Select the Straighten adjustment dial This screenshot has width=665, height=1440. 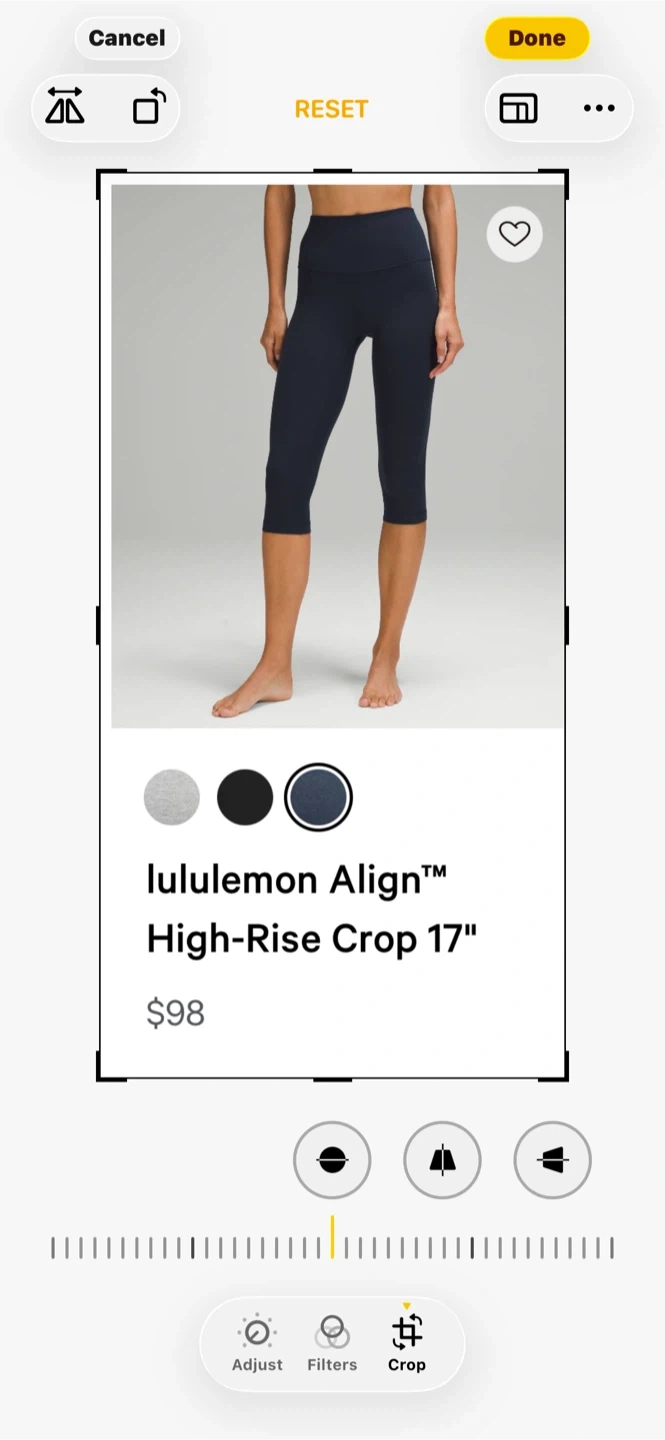pyautogui.click(x=332, y=1160)
